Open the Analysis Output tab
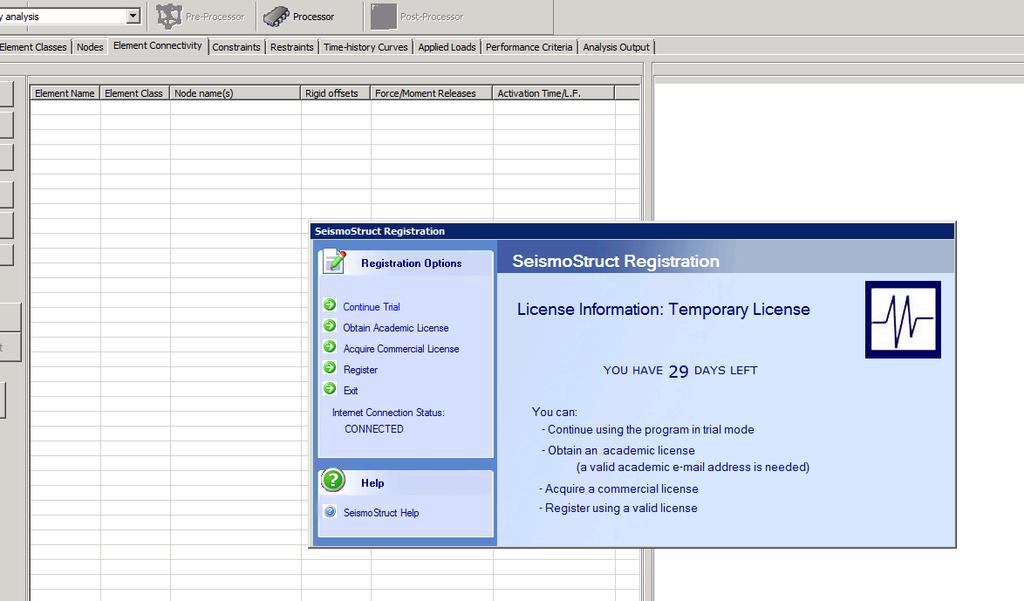The image size is (1024, 601). (x=616, y=47)
